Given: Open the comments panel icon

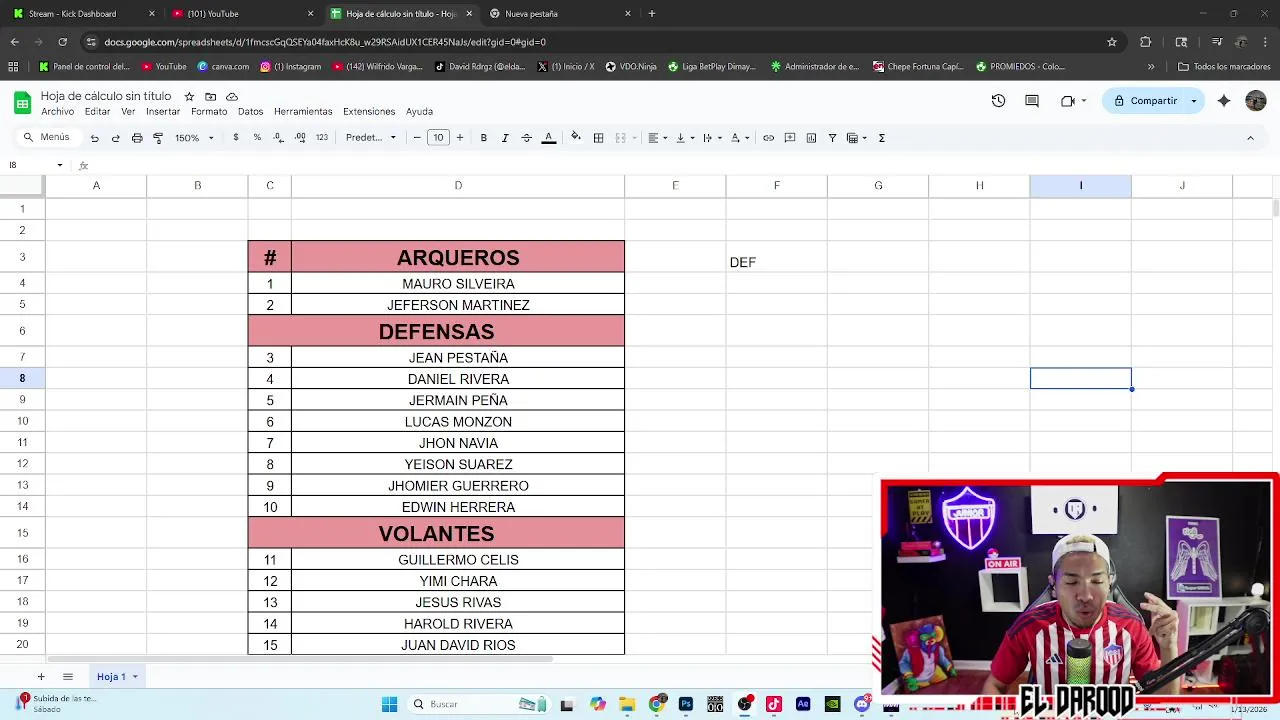Looking at the screenshot, I should tap(1032, 101).
